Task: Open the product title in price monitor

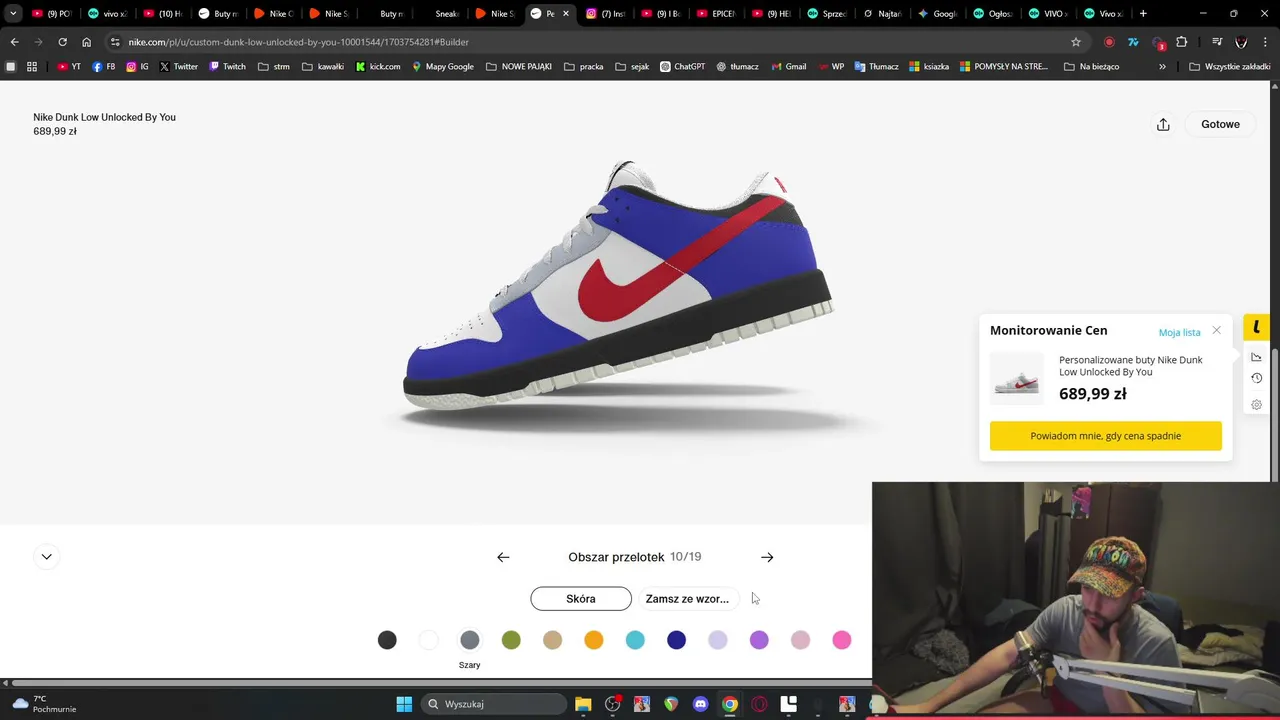Action: pyautogui.click(x=1131, y=366)
